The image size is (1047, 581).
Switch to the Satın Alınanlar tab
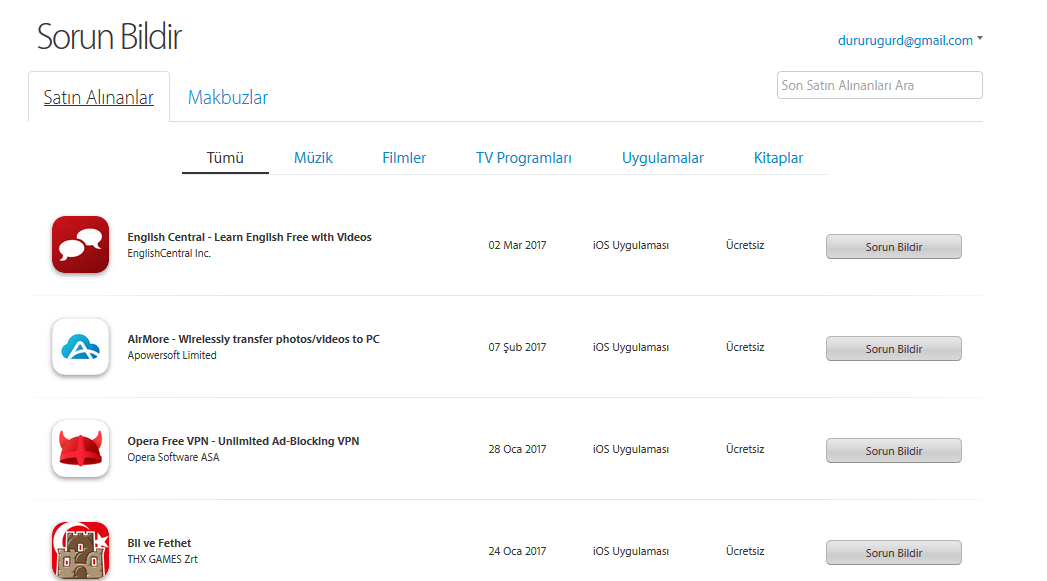pyautogui.click(x=98, y=98)
